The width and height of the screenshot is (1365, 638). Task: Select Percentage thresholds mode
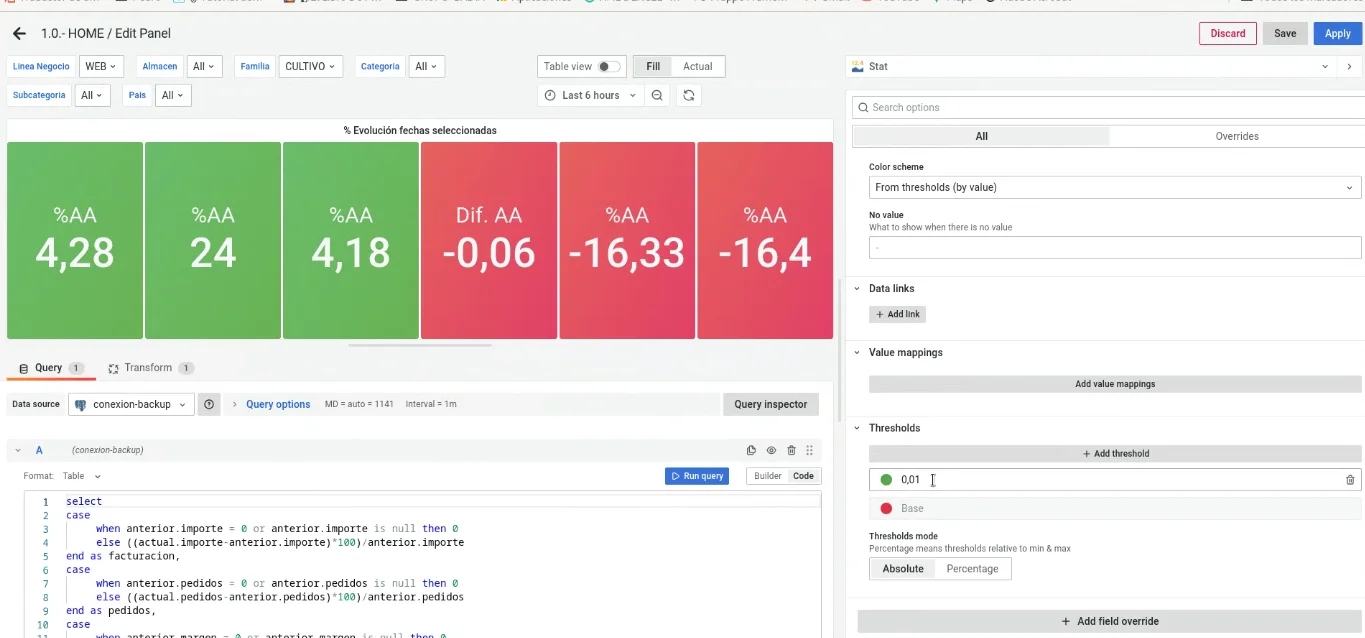(972, 569)
